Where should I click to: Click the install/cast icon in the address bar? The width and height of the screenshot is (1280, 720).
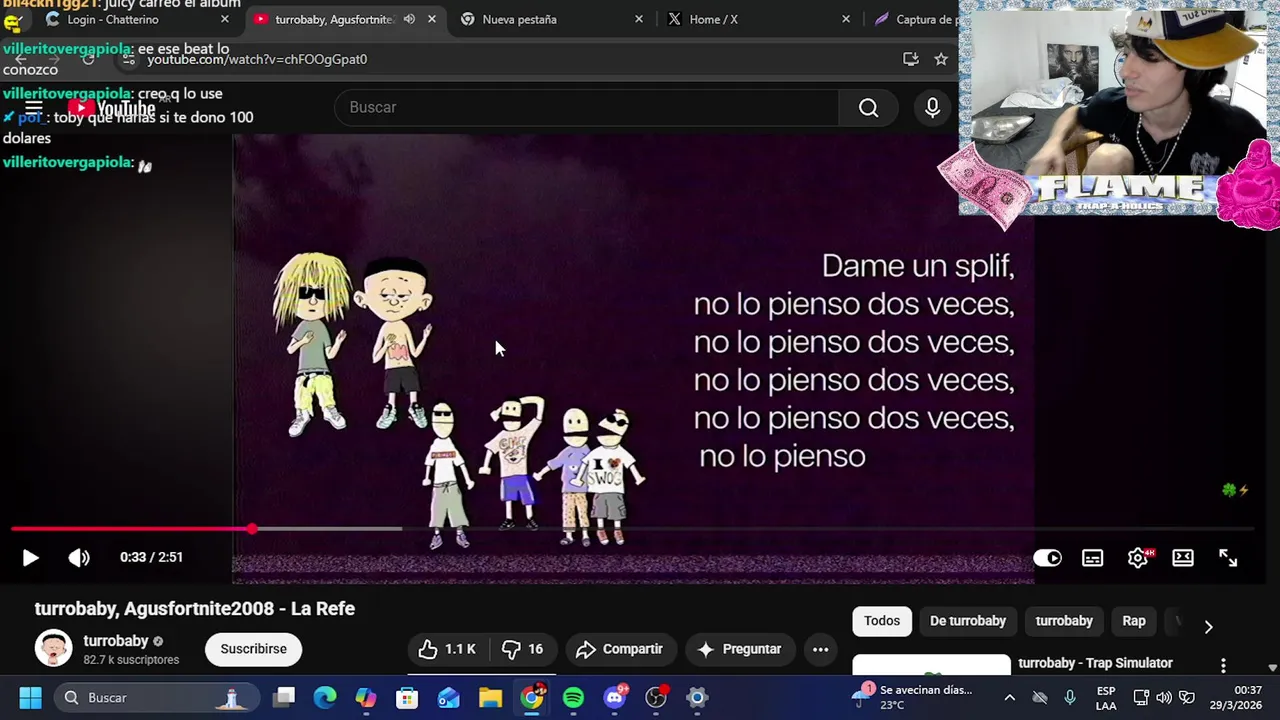(x=910, y=59)
